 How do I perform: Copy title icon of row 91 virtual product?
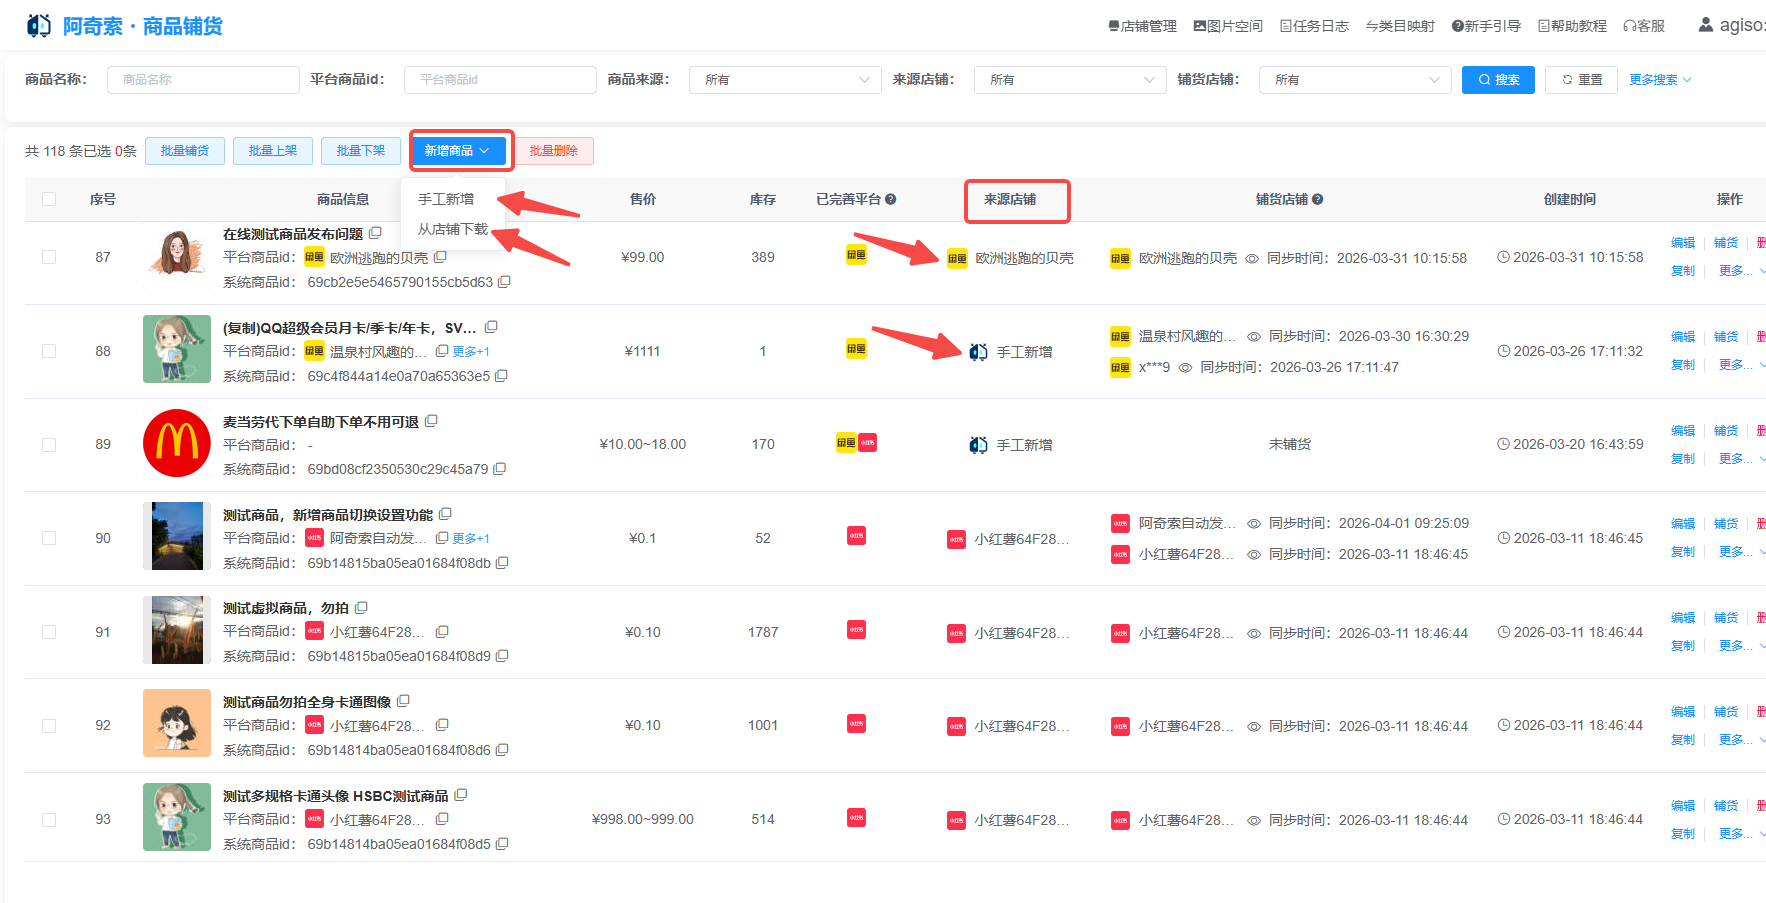(x=361, y=607)
